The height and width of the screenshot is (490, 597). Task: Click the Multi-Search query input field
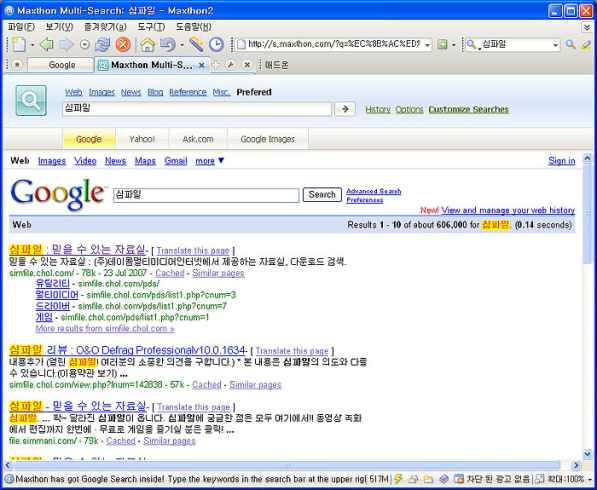tap(197, 109)
